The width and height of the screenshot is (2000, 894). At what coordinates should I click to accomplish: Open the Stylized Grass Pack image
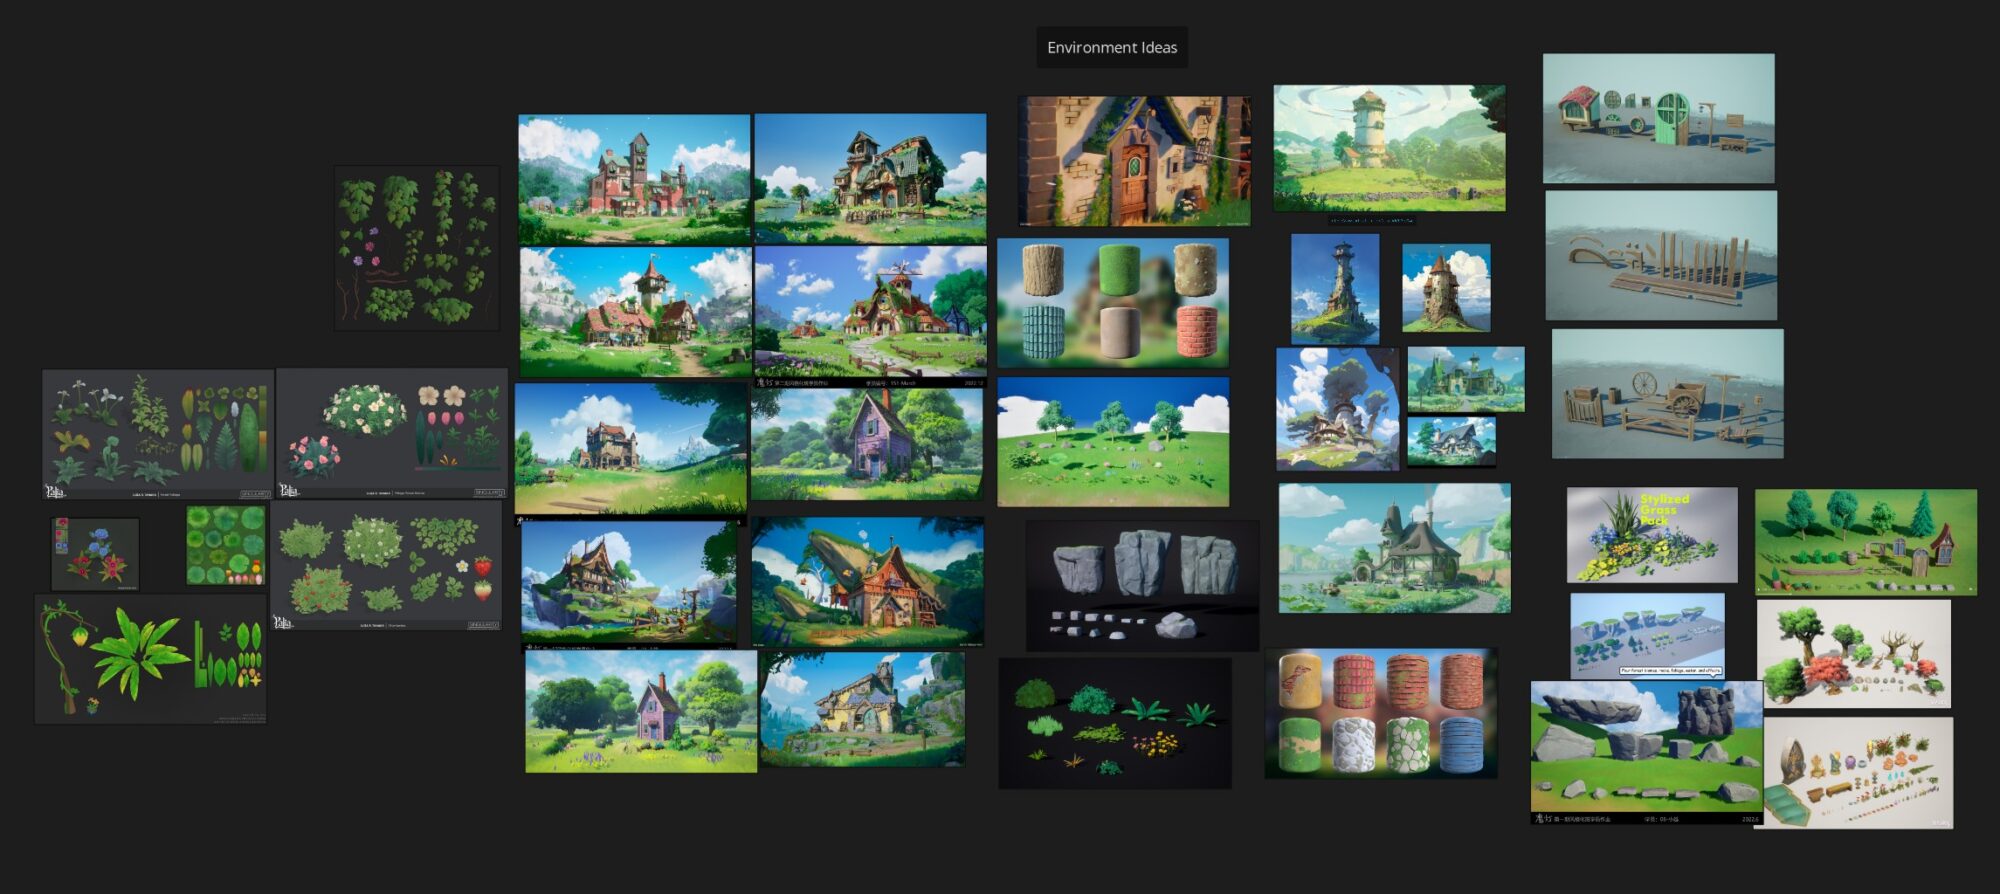click(x=1652, y=535)
